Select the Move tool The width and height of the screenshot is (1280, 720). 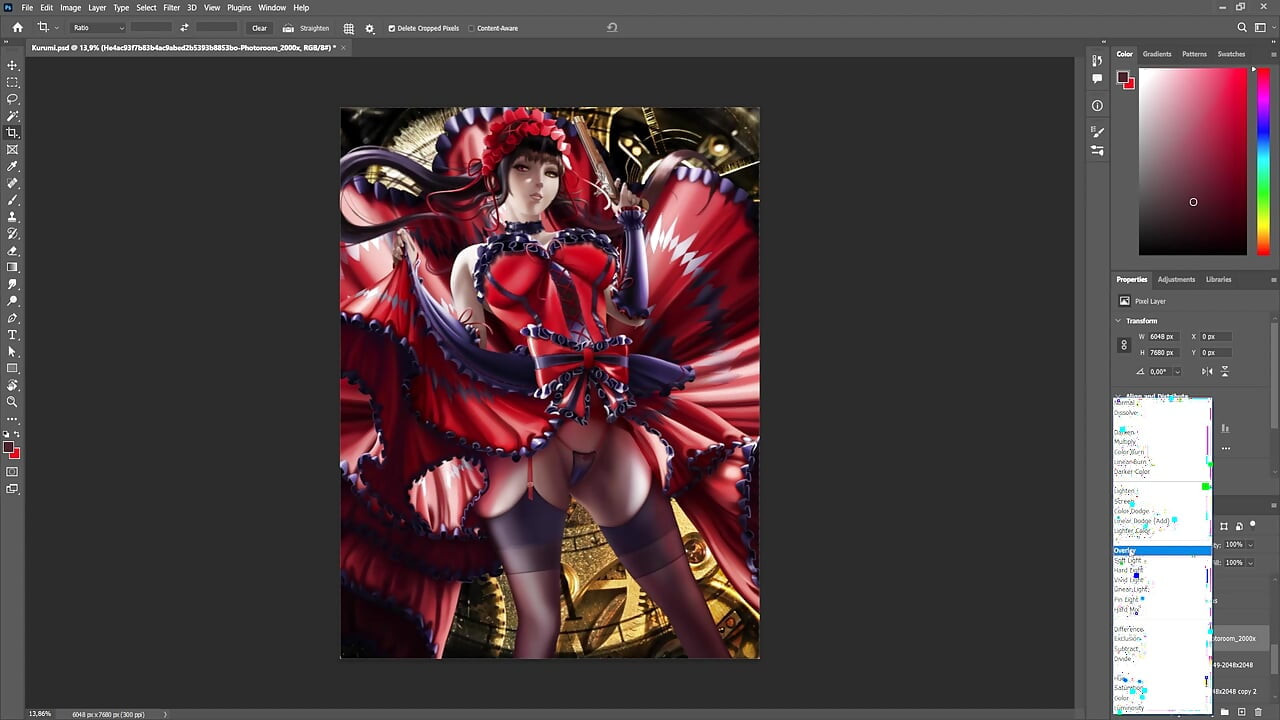12,63
